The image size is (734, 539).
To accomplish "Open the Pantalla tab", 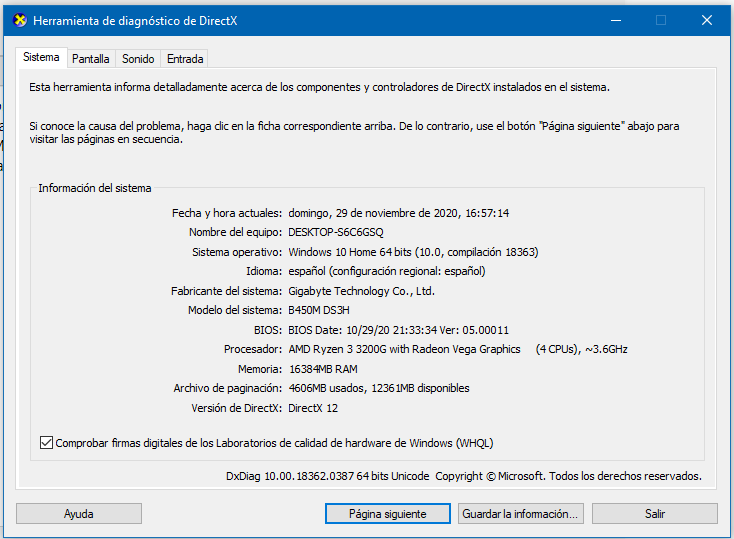I will pyautogui.click(x=91, y=59).
